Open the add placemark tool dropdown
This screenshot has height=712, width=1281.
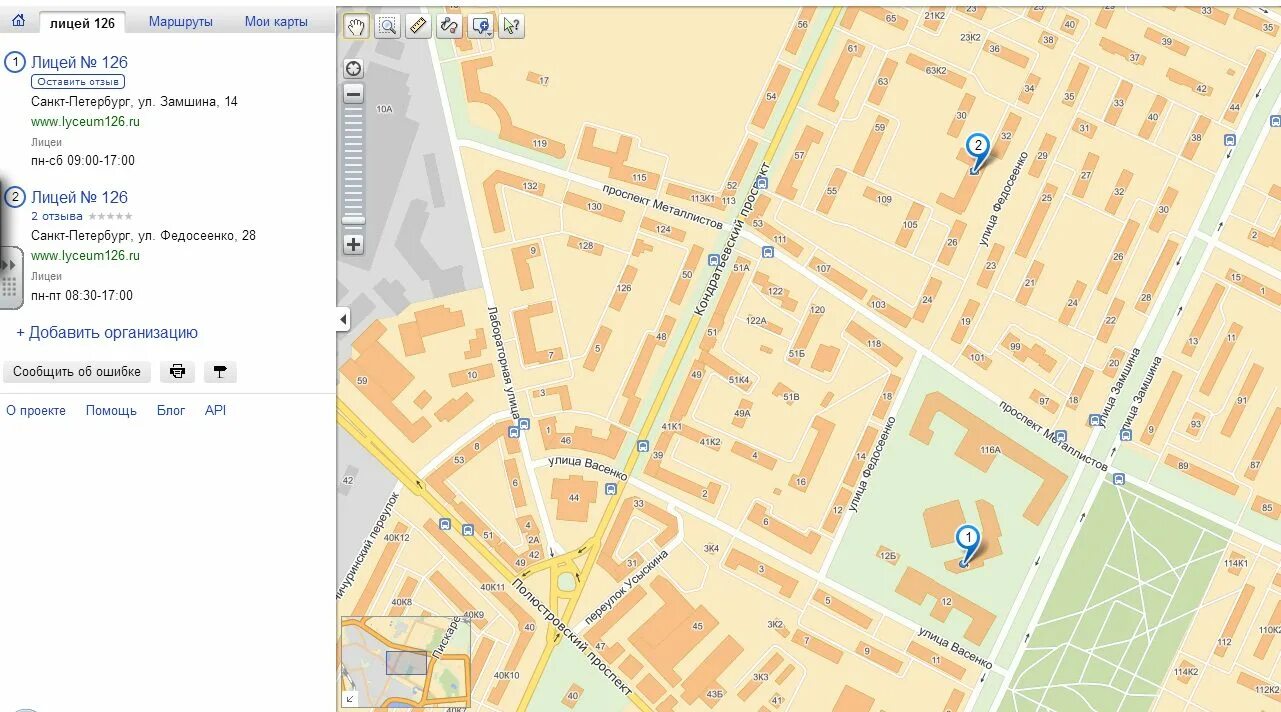481,26
